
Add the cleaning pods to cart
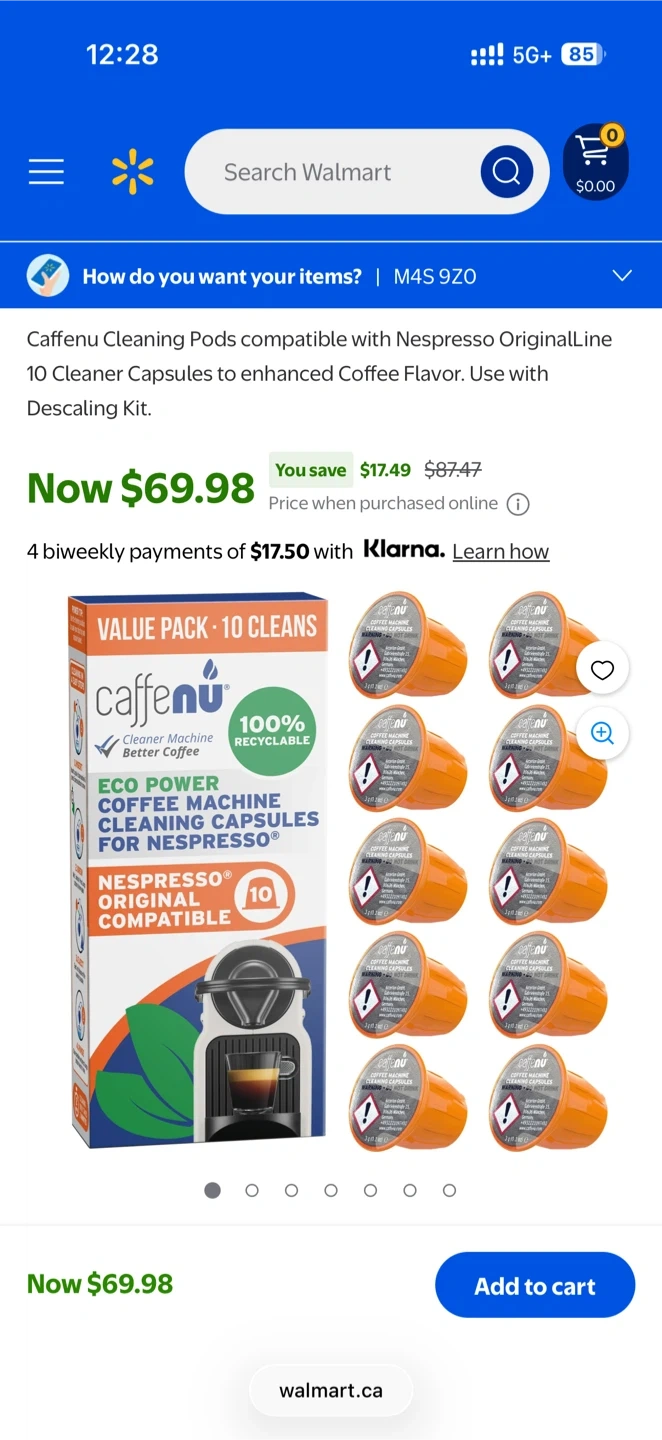535,1285
